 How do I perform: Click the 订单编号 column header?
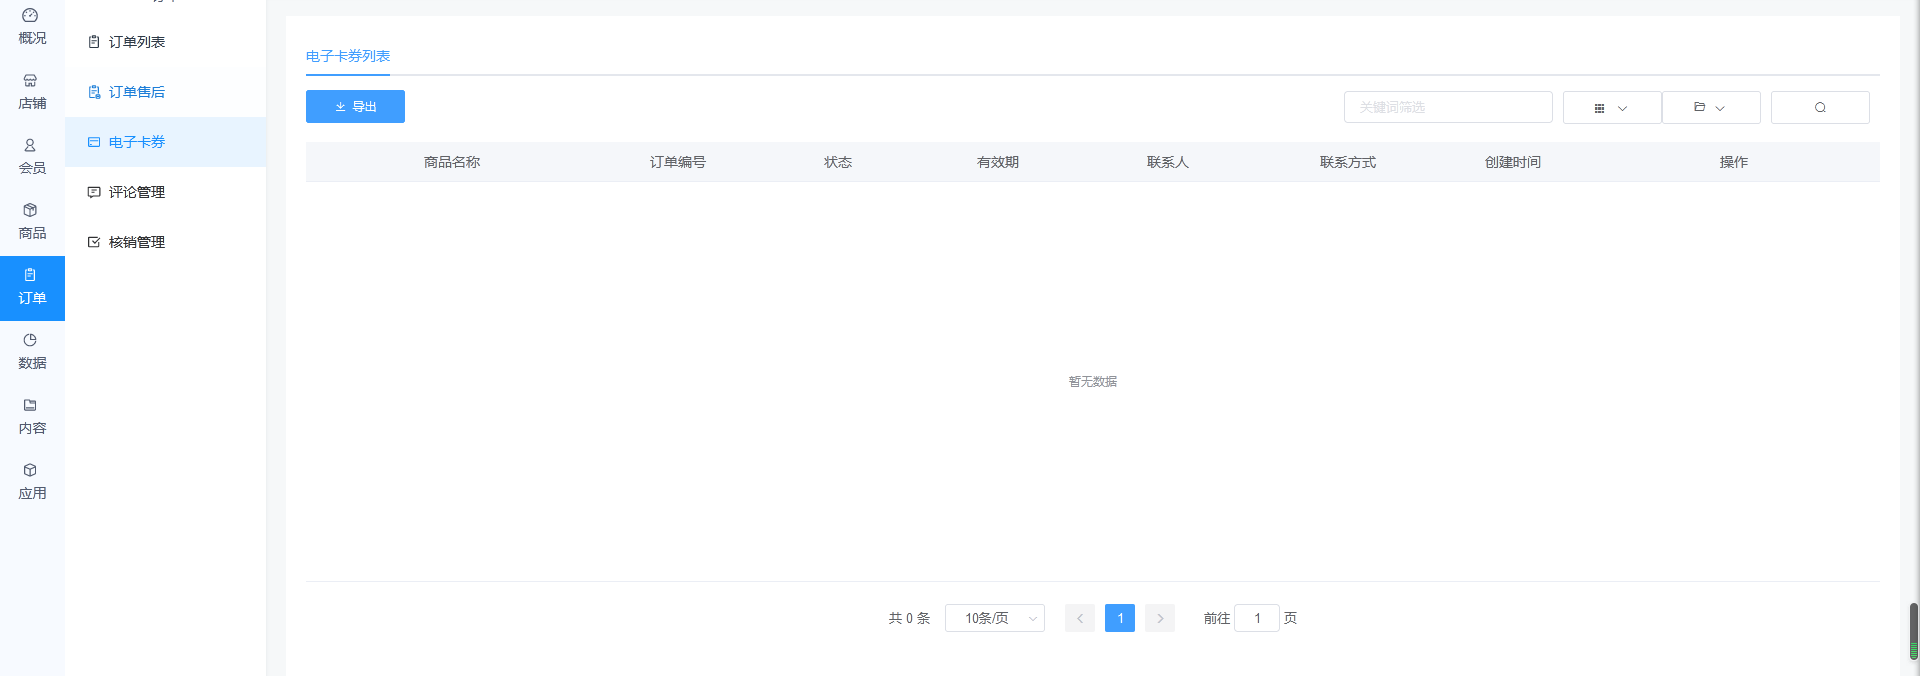point(678,162)
